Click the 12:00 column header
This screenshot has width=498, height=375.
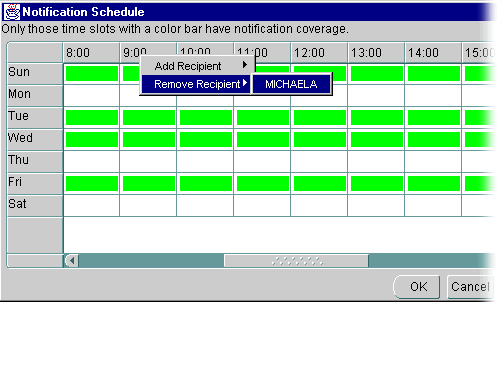tap(319, 53)
